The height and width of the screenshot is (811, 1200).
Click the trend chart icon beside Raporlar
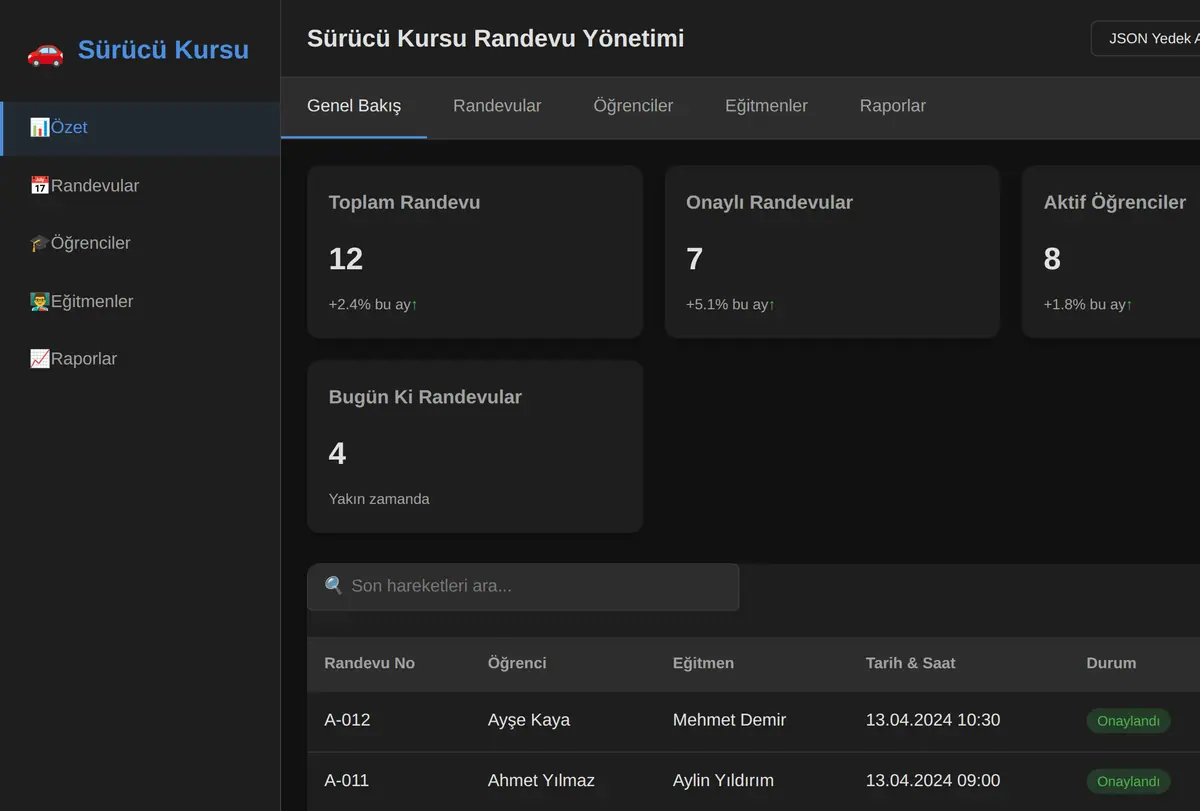click(40, 359)
